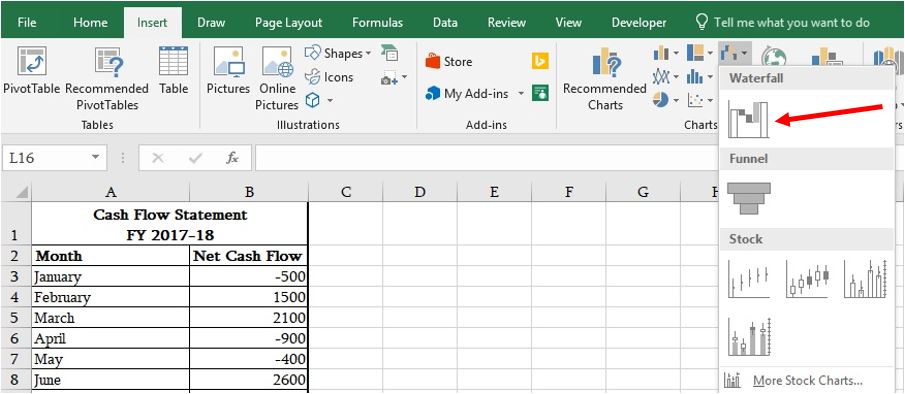Select column B header
This screenshot has height=394, width=905.
[249, 192]
